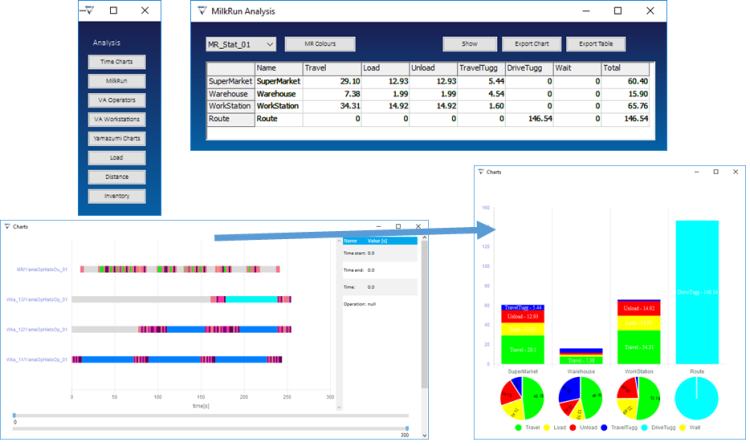Select the Wait column header
The width and height of the screenshot is (750, 446).
pos(577,68)
